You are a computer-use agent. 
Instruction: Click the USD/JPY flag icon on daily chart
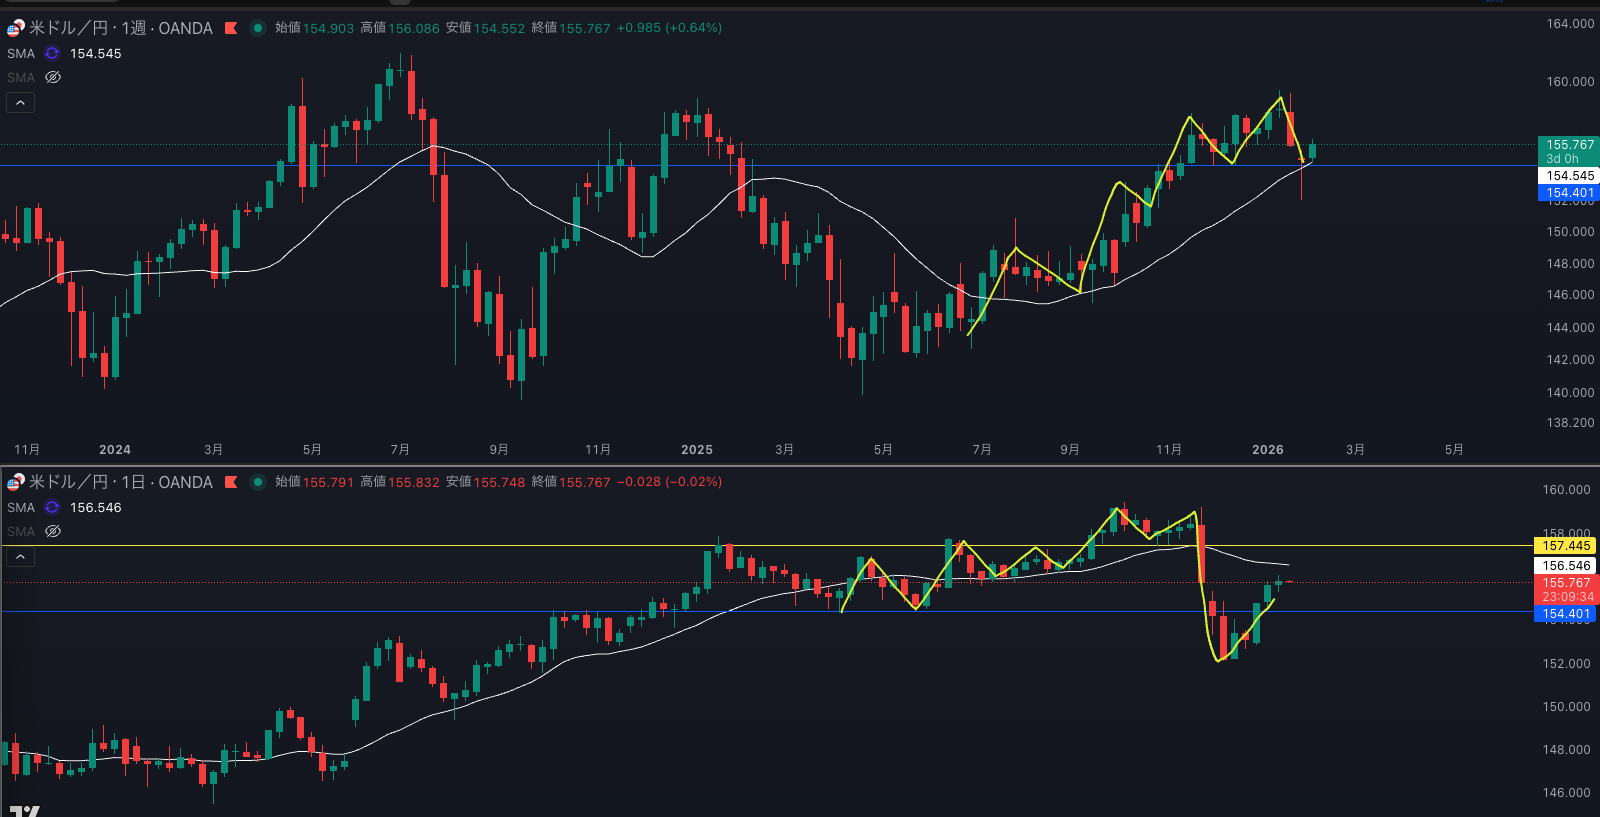click(15, 483)
